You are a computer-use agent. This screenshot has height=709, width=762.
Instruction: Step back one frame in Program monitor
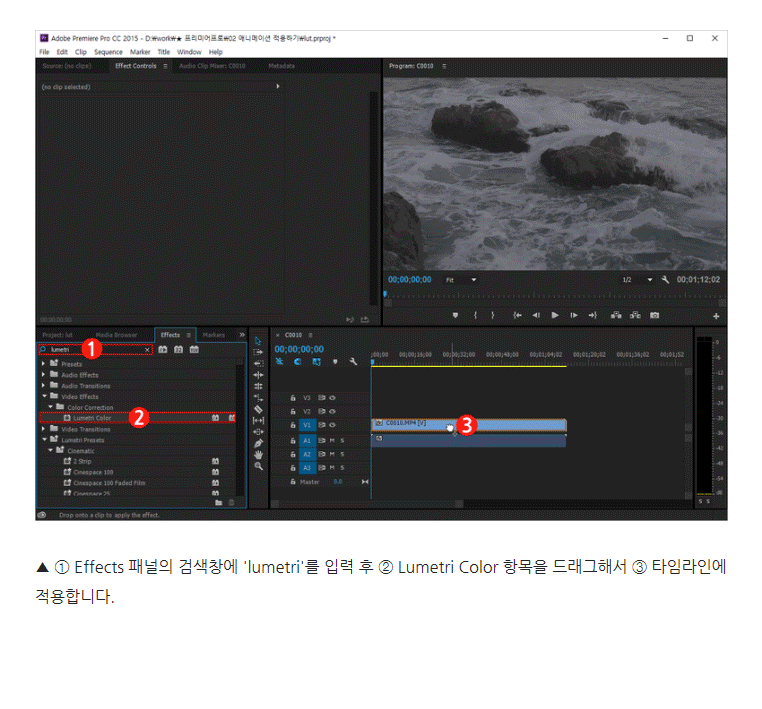(x=536, y=315)
